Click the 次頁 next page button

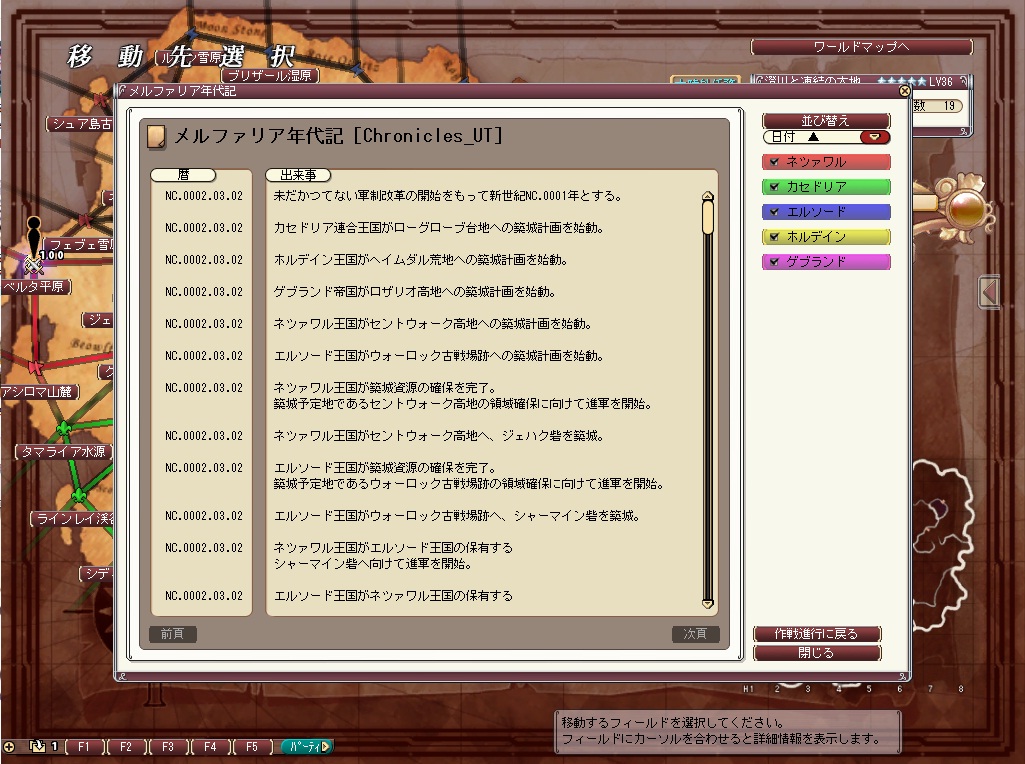coord(696,634)
